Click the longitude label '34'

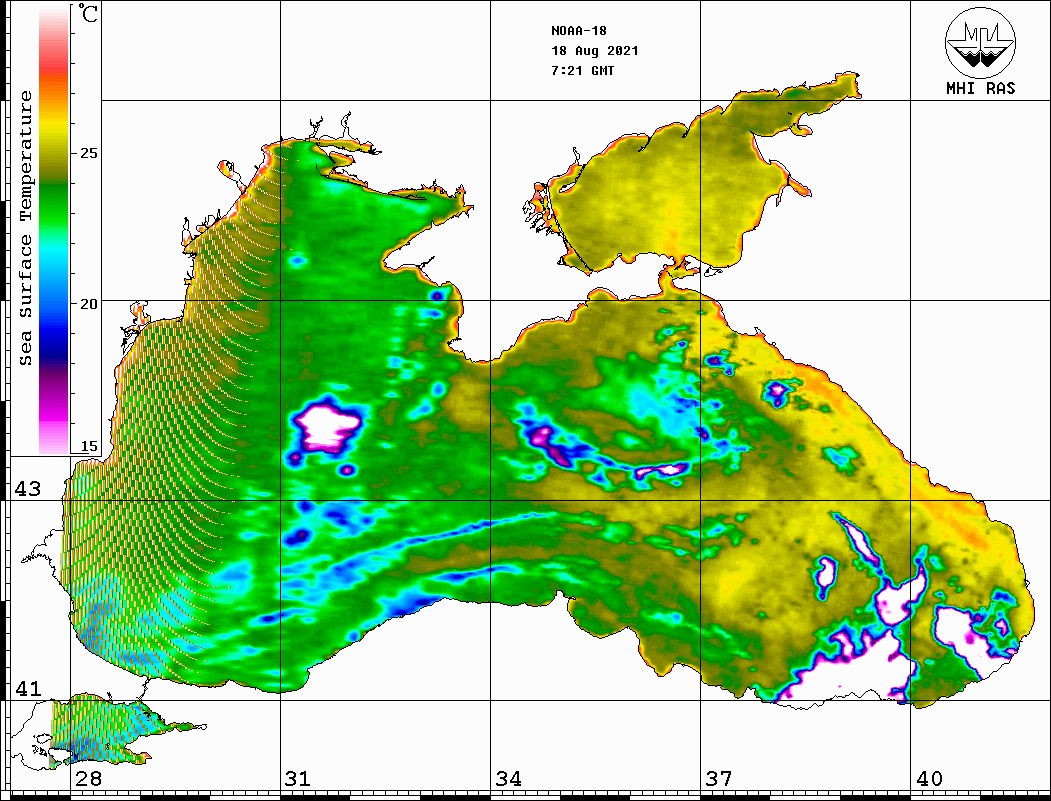tap(509, 778)
